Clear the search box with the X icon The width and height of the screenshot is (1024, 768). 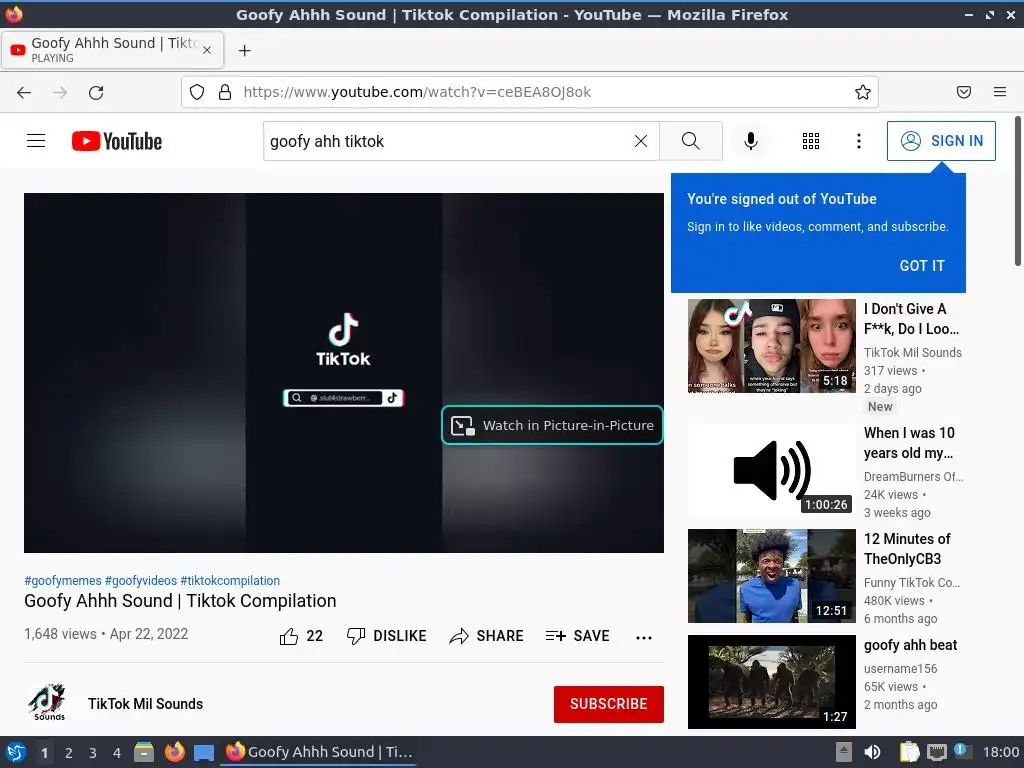pyautogui.click(x=641, y=141)
